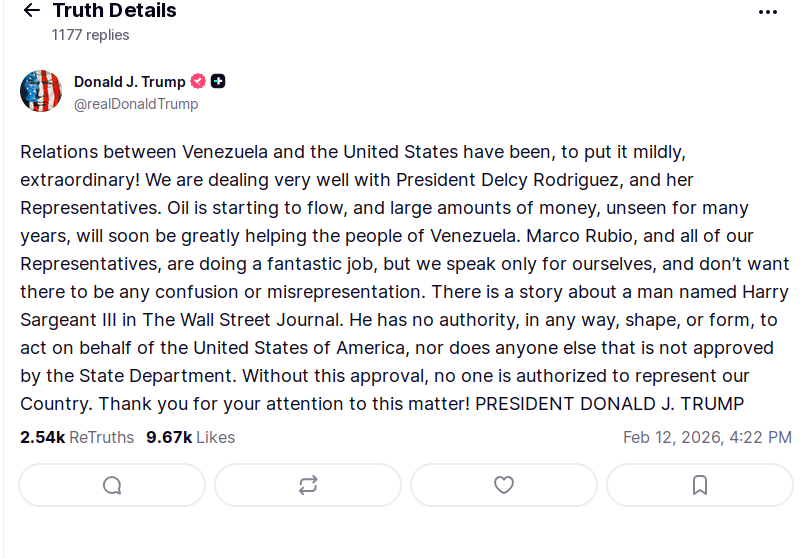
Task: Go back using the left arrow
Action: click(31, 11)
